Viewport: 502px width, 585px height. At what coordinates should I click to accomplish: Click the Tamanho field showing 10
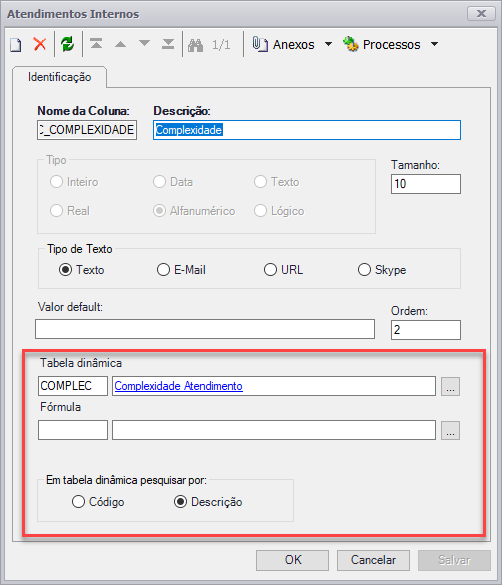point(426,184)
